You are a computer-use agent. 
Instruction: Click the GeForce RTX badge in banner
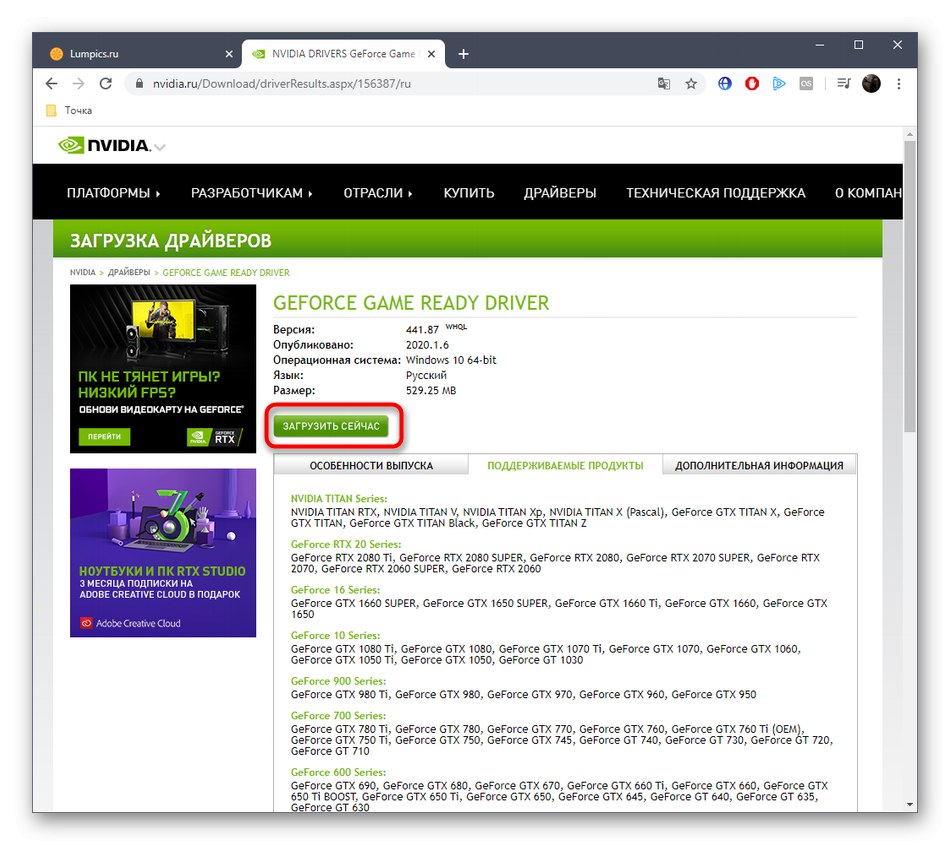214,437
